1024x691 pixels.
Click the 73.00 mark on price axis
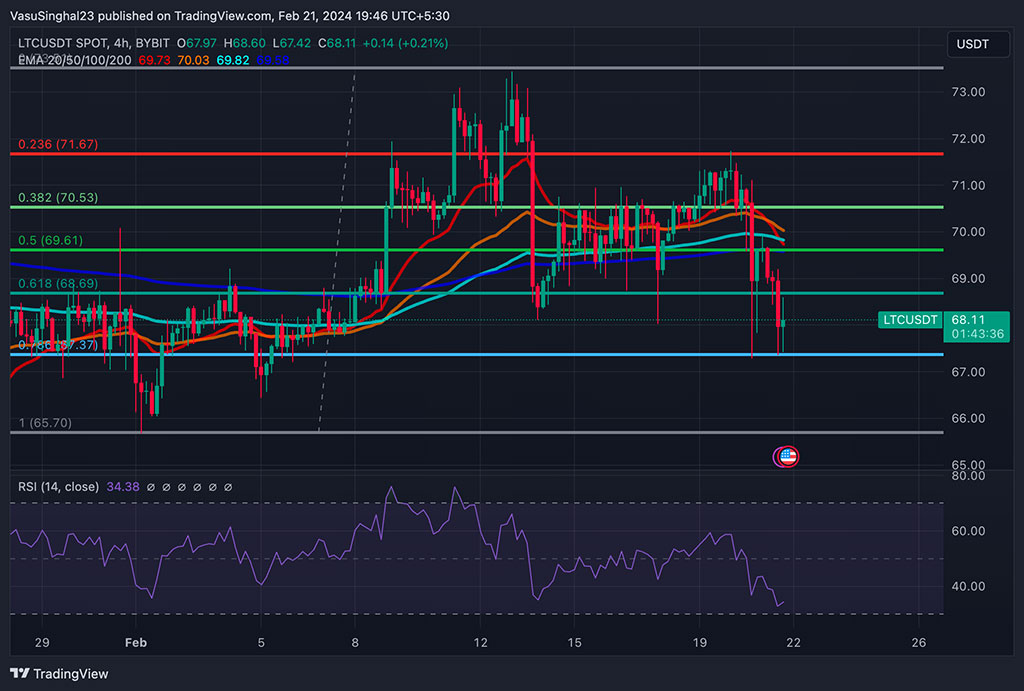click(968, 92)
